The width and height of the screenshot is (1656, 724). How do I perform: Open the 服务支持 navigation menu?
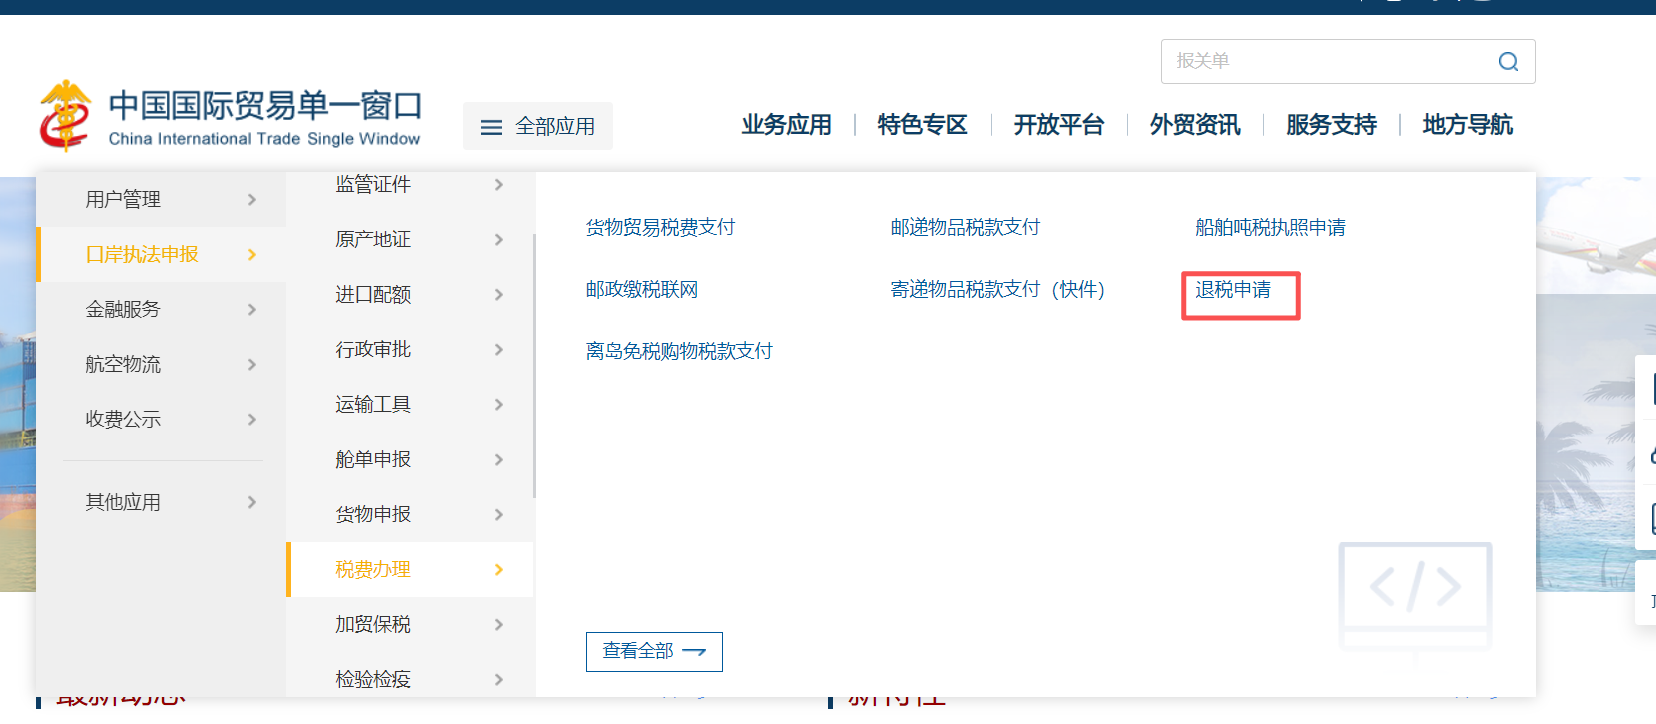(1331, 125)
